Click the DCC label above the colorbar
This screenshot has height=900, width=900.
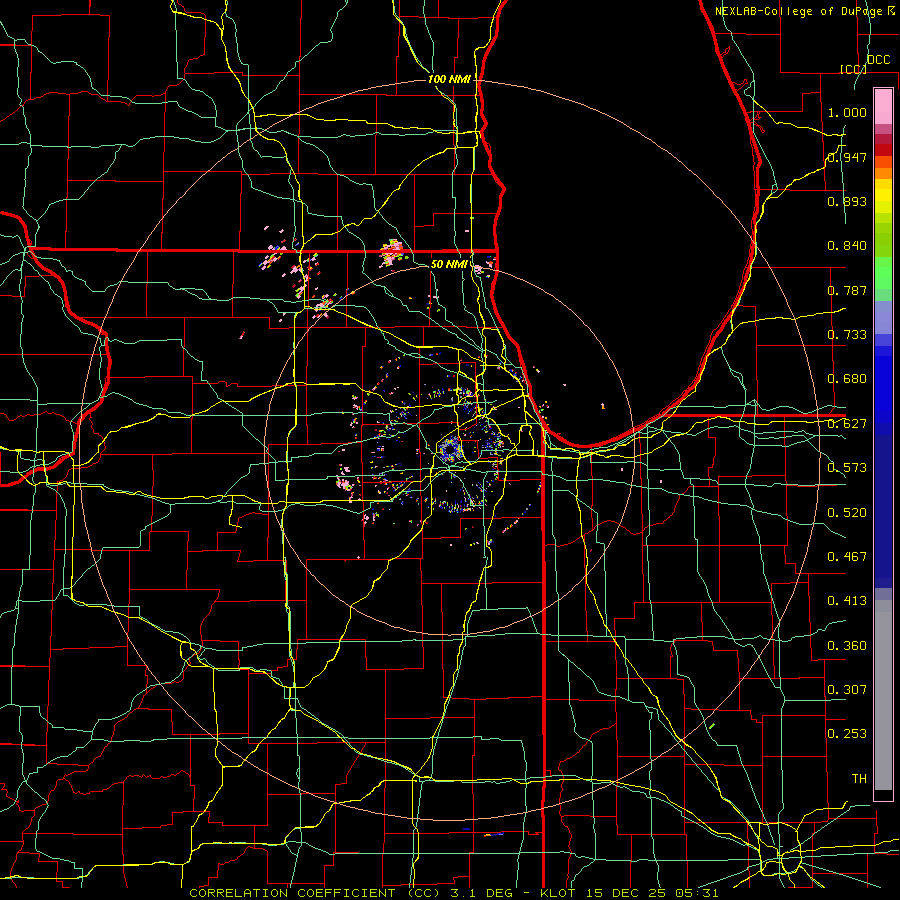[878, 60]
